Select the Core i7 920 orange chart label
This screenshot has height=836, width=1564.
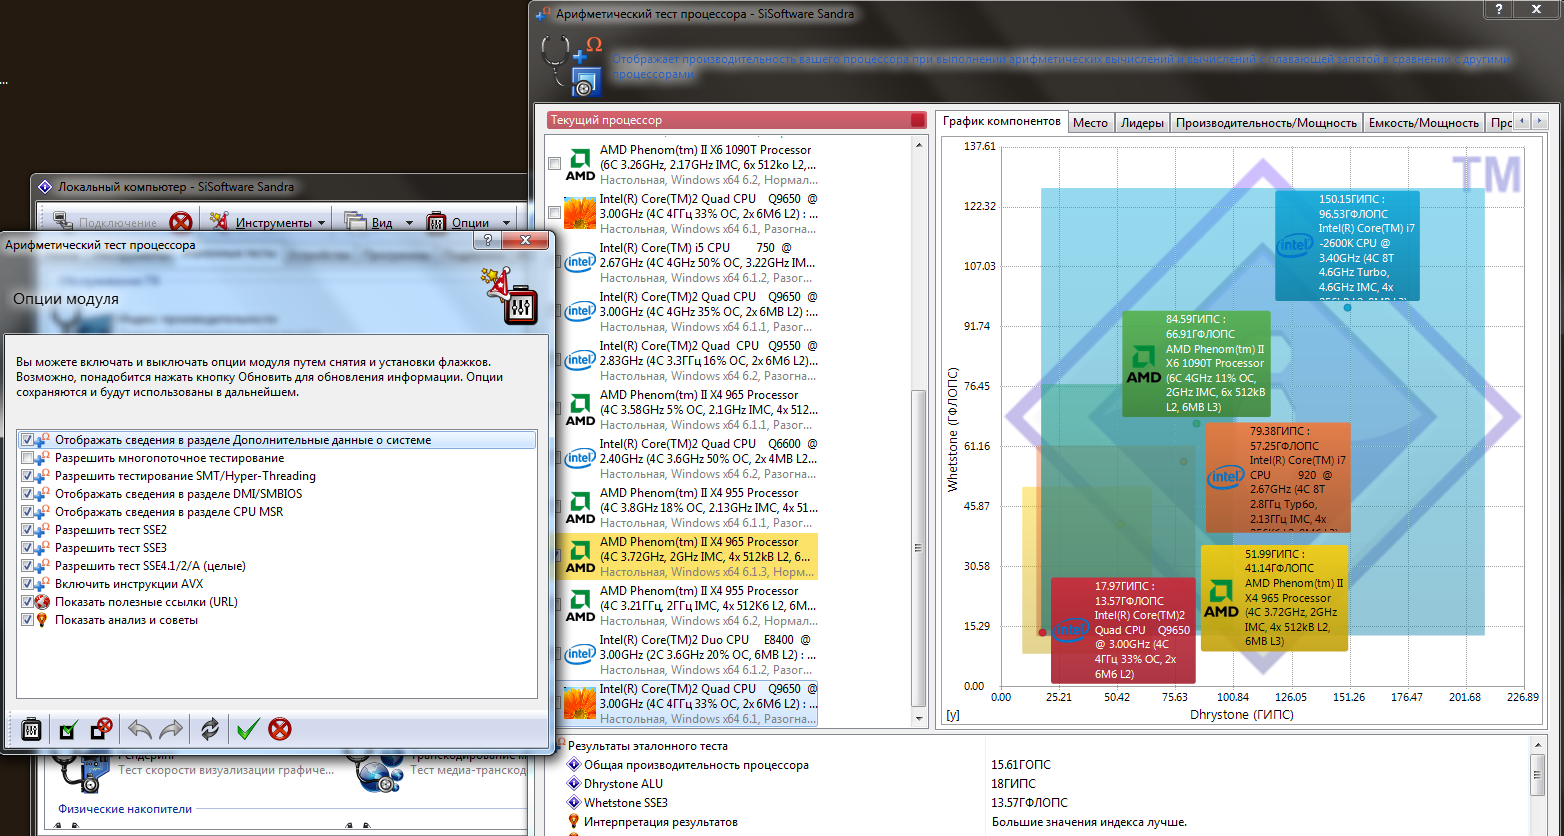pos(1278,477)
